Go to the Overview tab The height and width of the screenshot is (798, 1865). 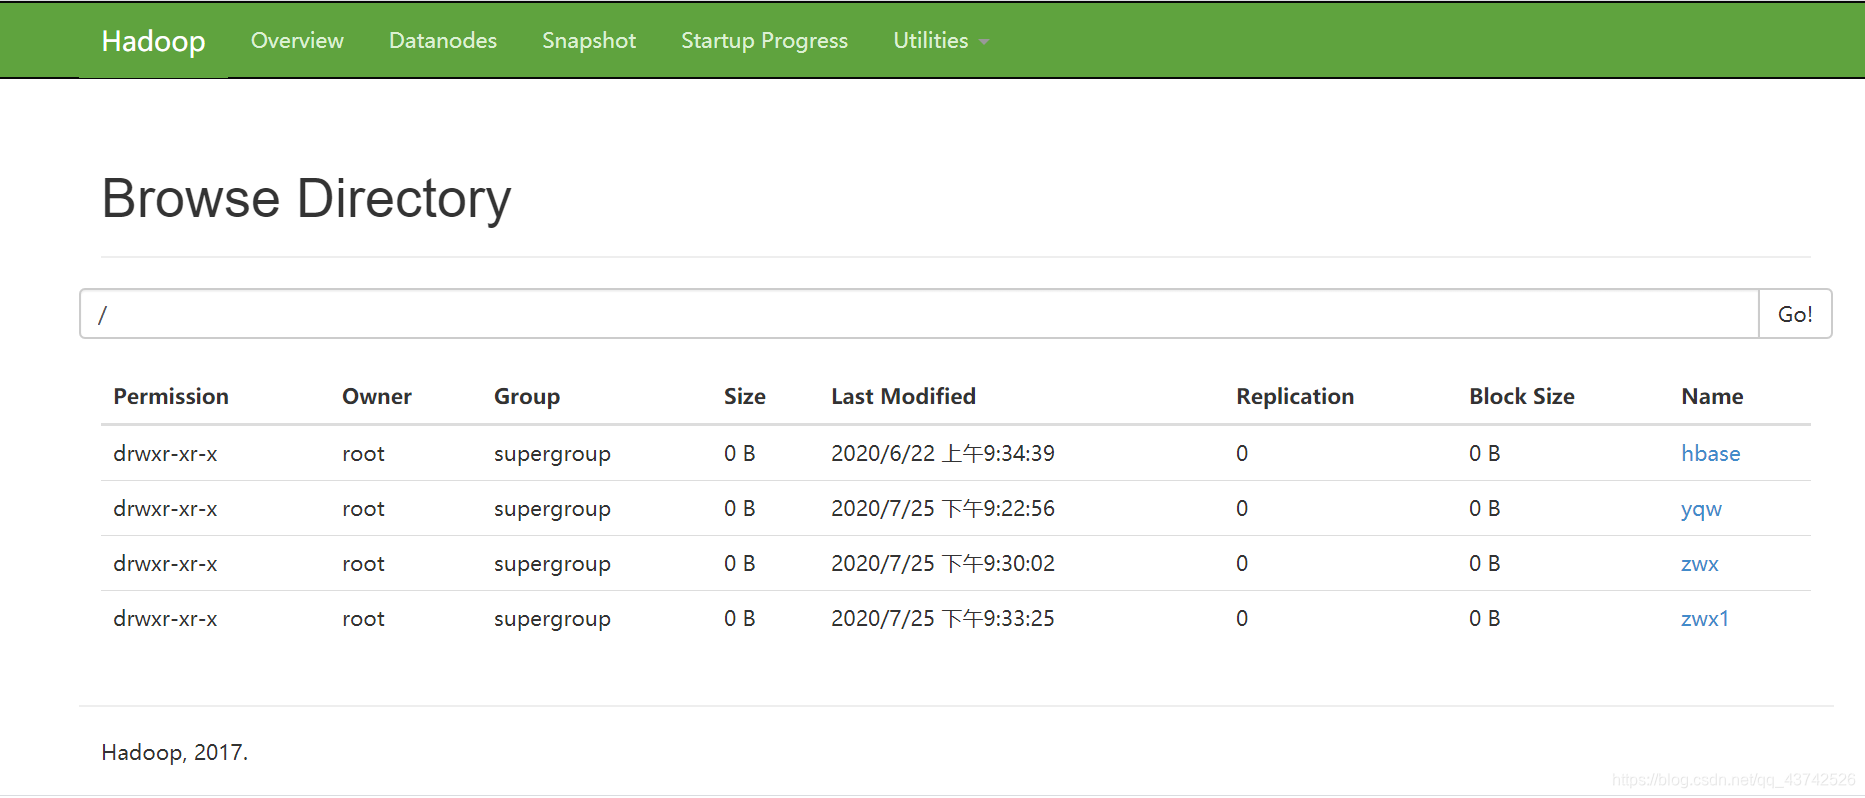coord(297,41)
